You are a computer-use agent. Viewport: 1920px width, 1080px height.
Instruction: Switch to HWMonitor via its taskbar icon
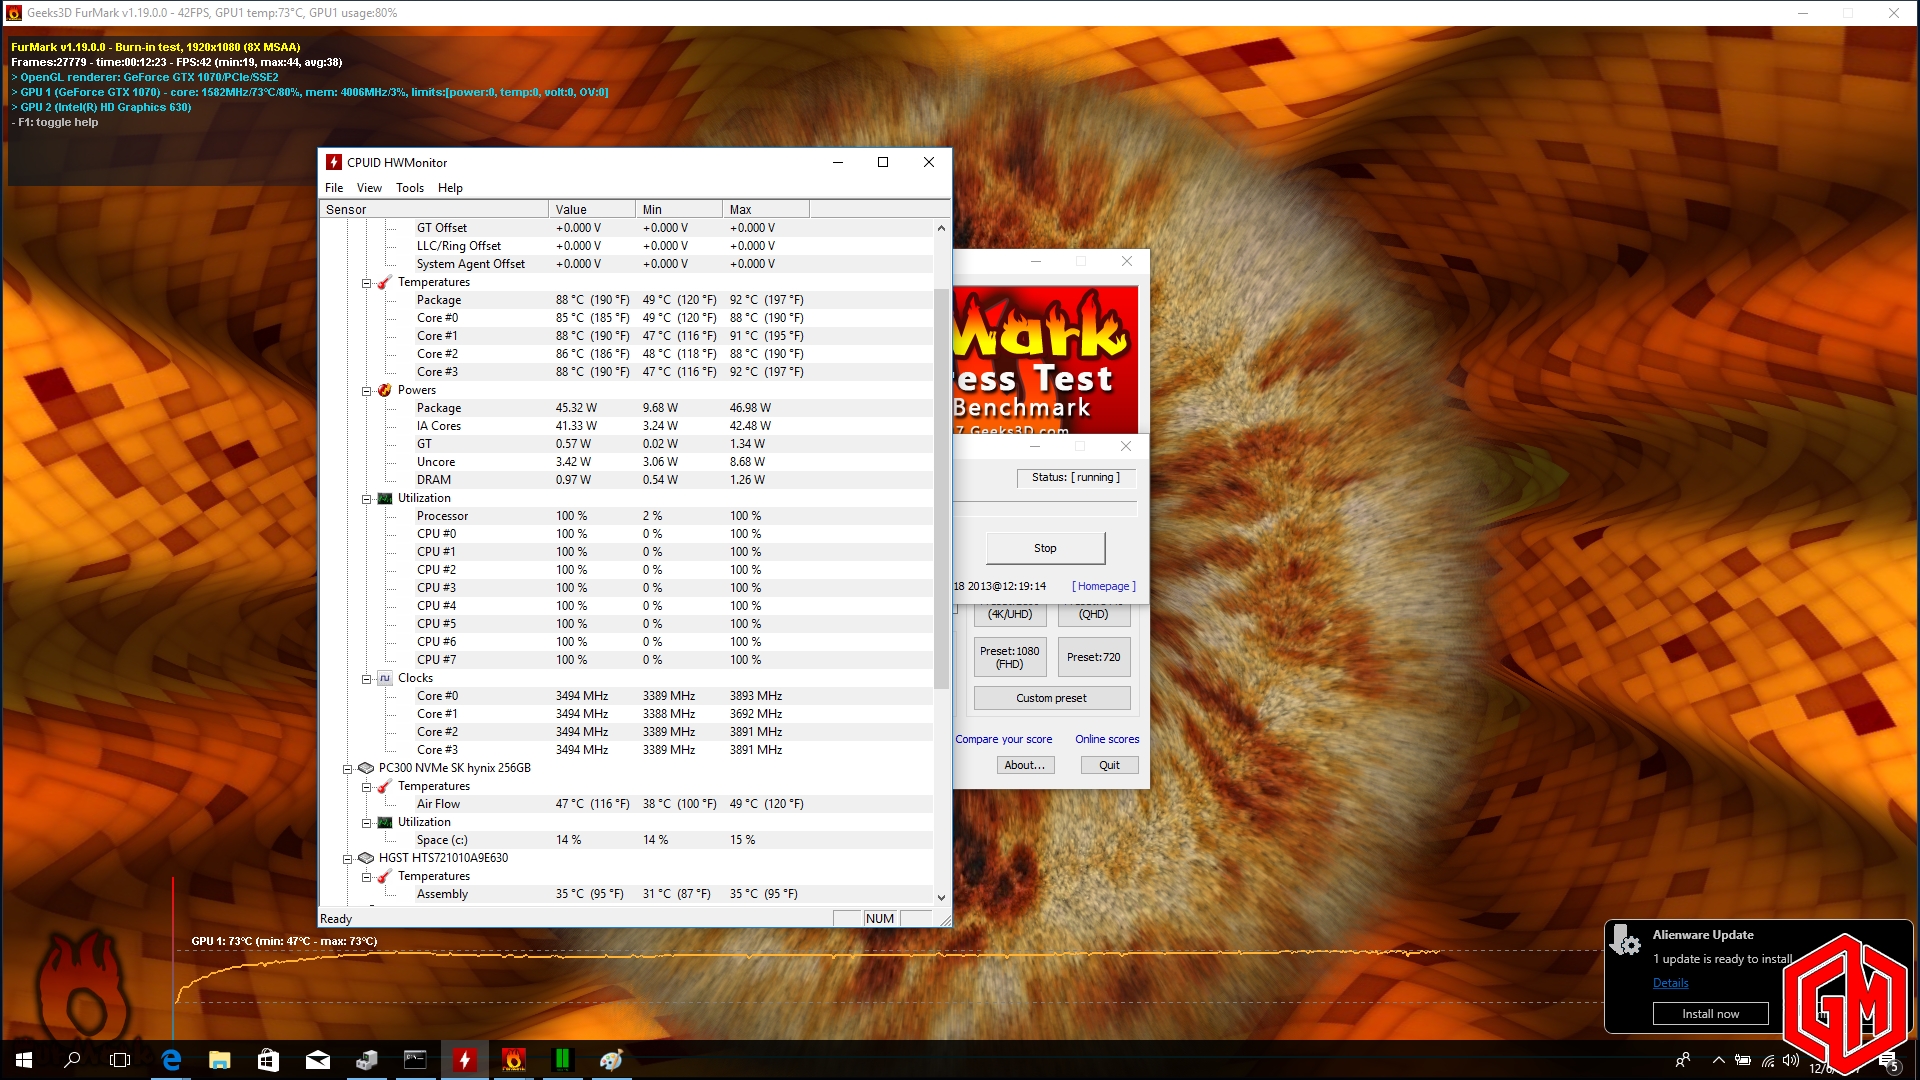click(x=464, y=1060)
